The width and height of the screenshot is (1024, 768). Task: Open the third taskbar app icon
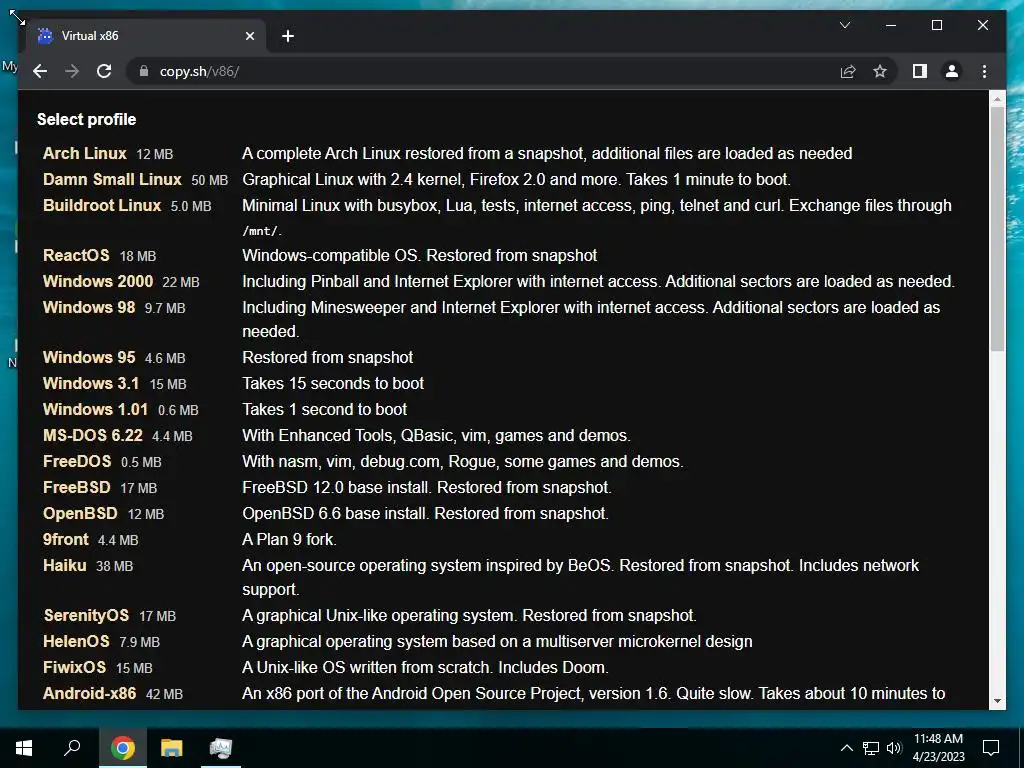click(220, 748)
